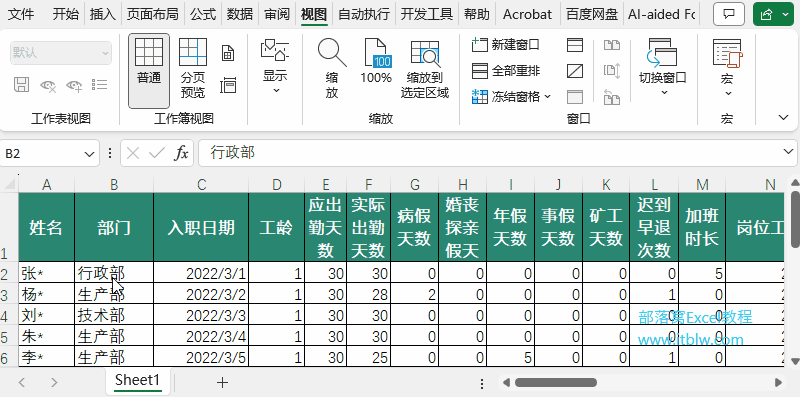
Task: Select the Sheet1 sheet tab
Action: [x=137, y=381]
